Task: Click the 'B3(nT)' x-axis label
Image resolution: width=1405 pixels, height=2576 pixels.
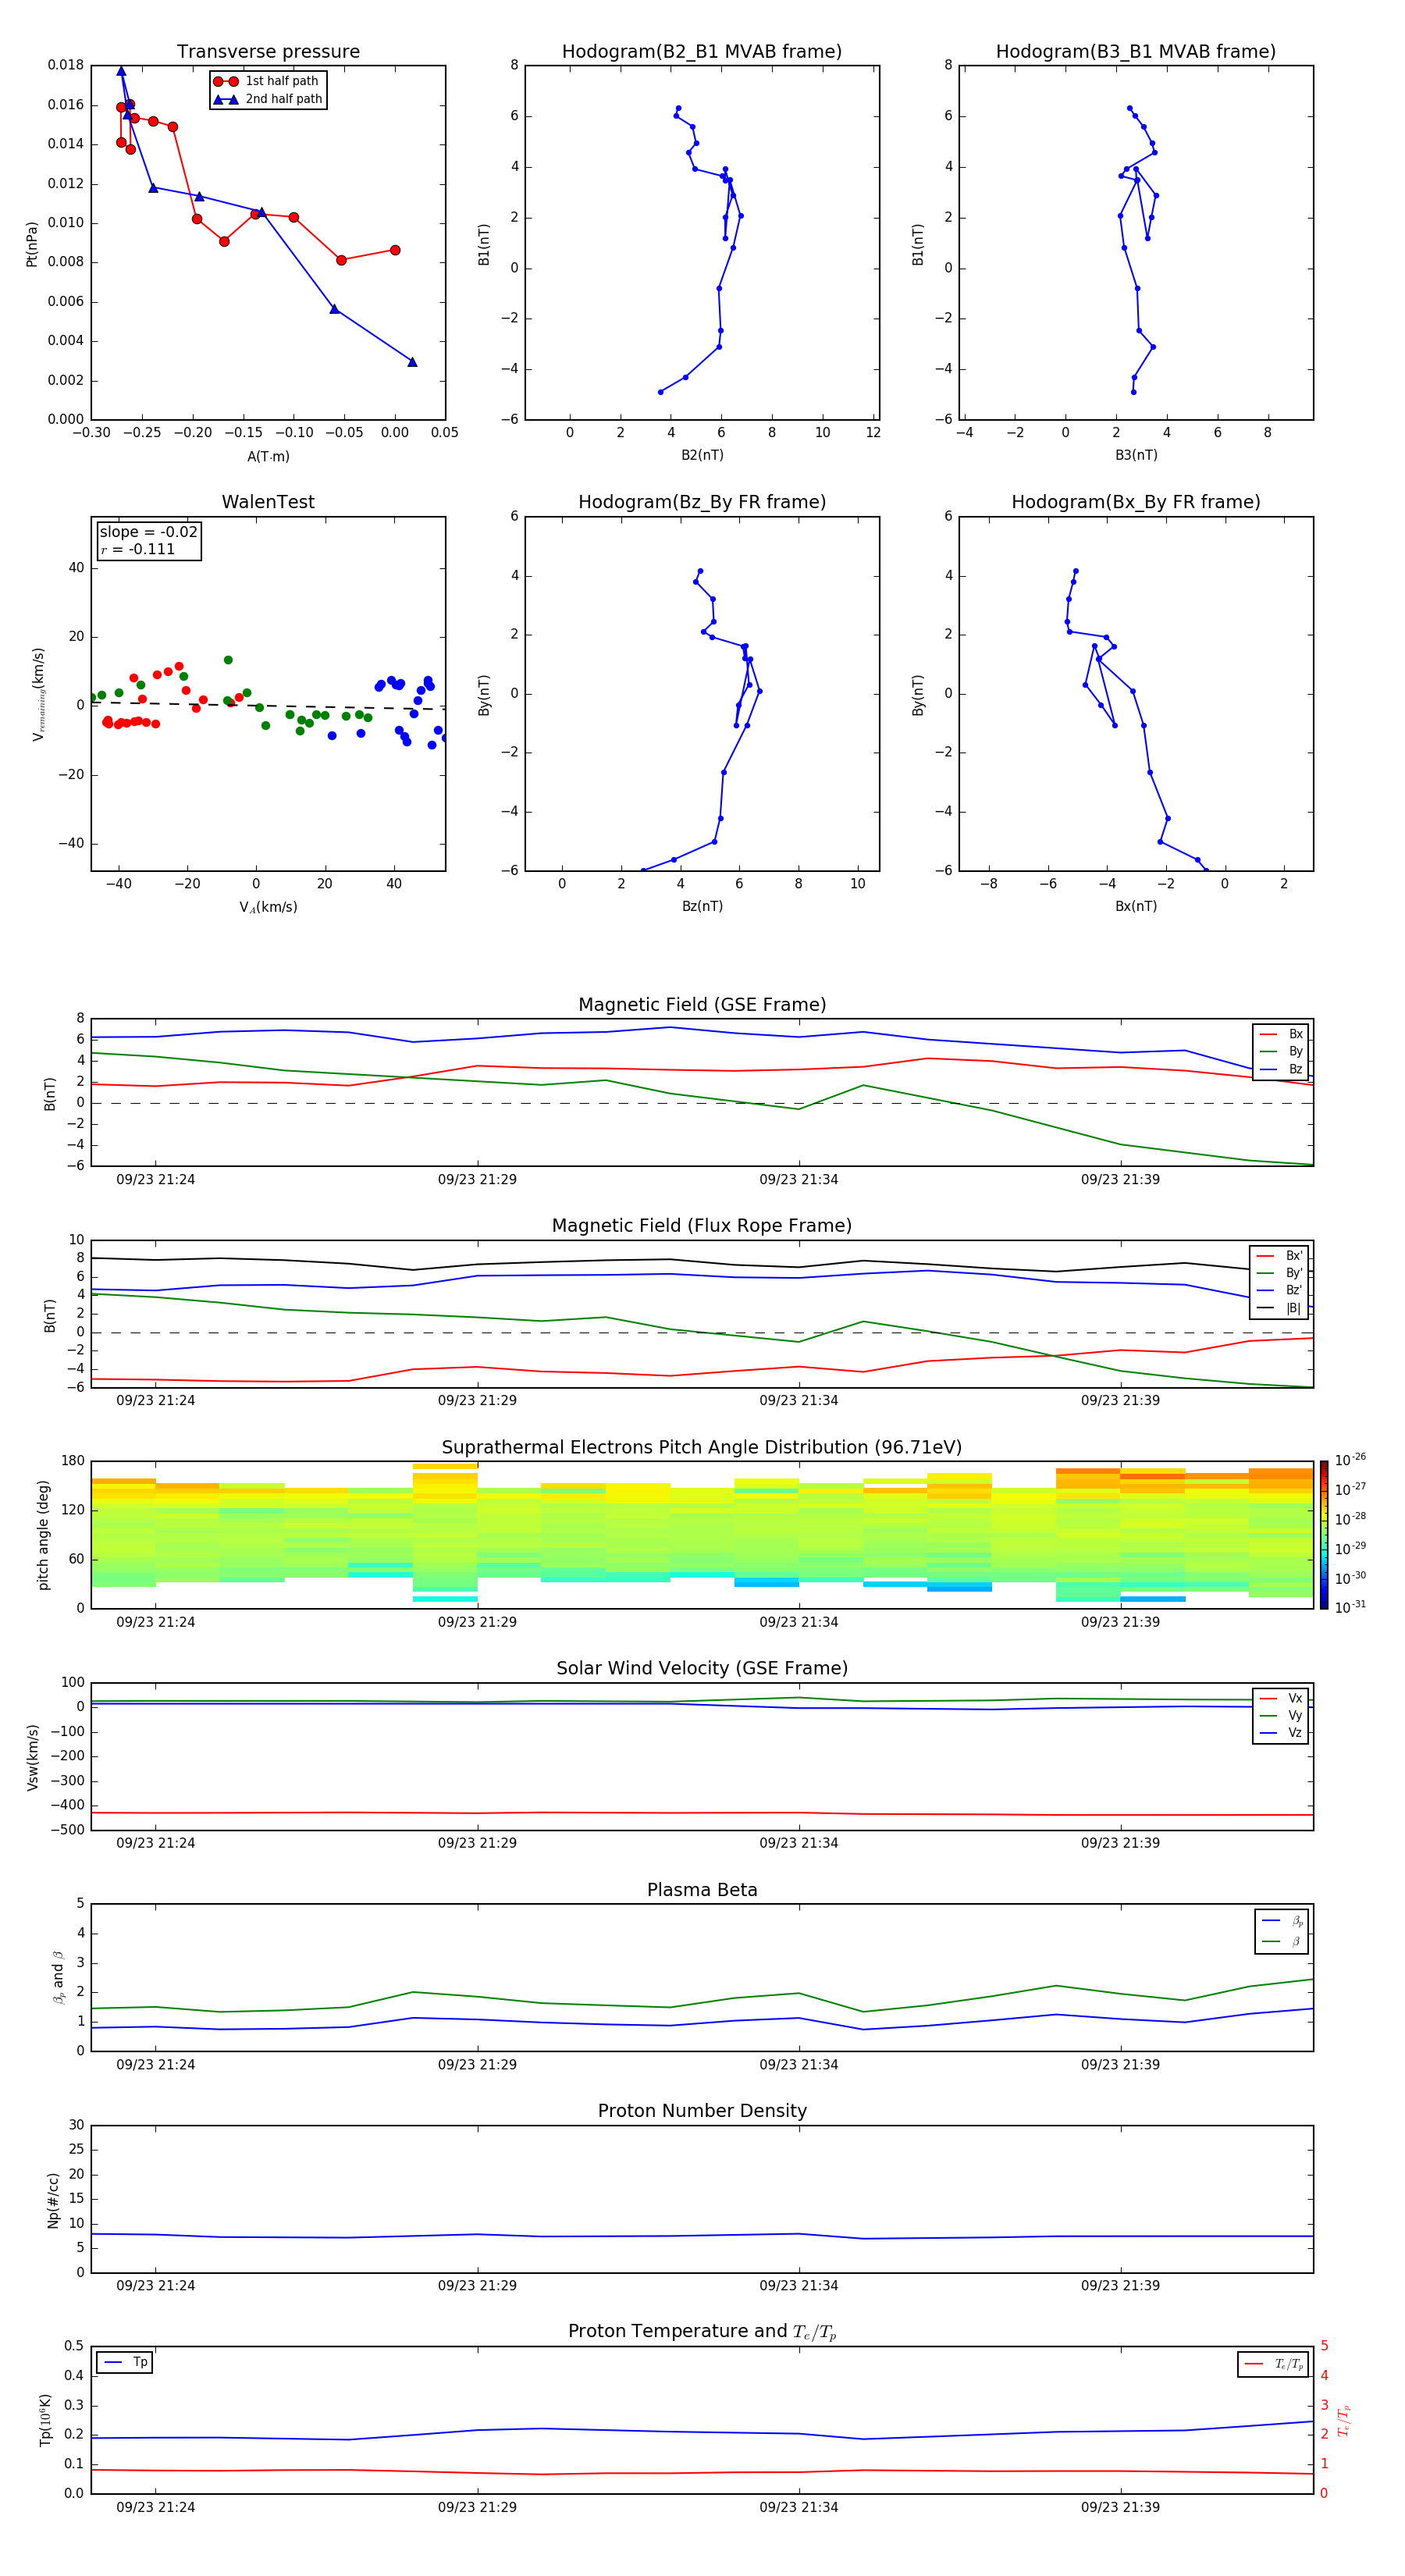Action: pyautogui.click(x=1136, y=455)
